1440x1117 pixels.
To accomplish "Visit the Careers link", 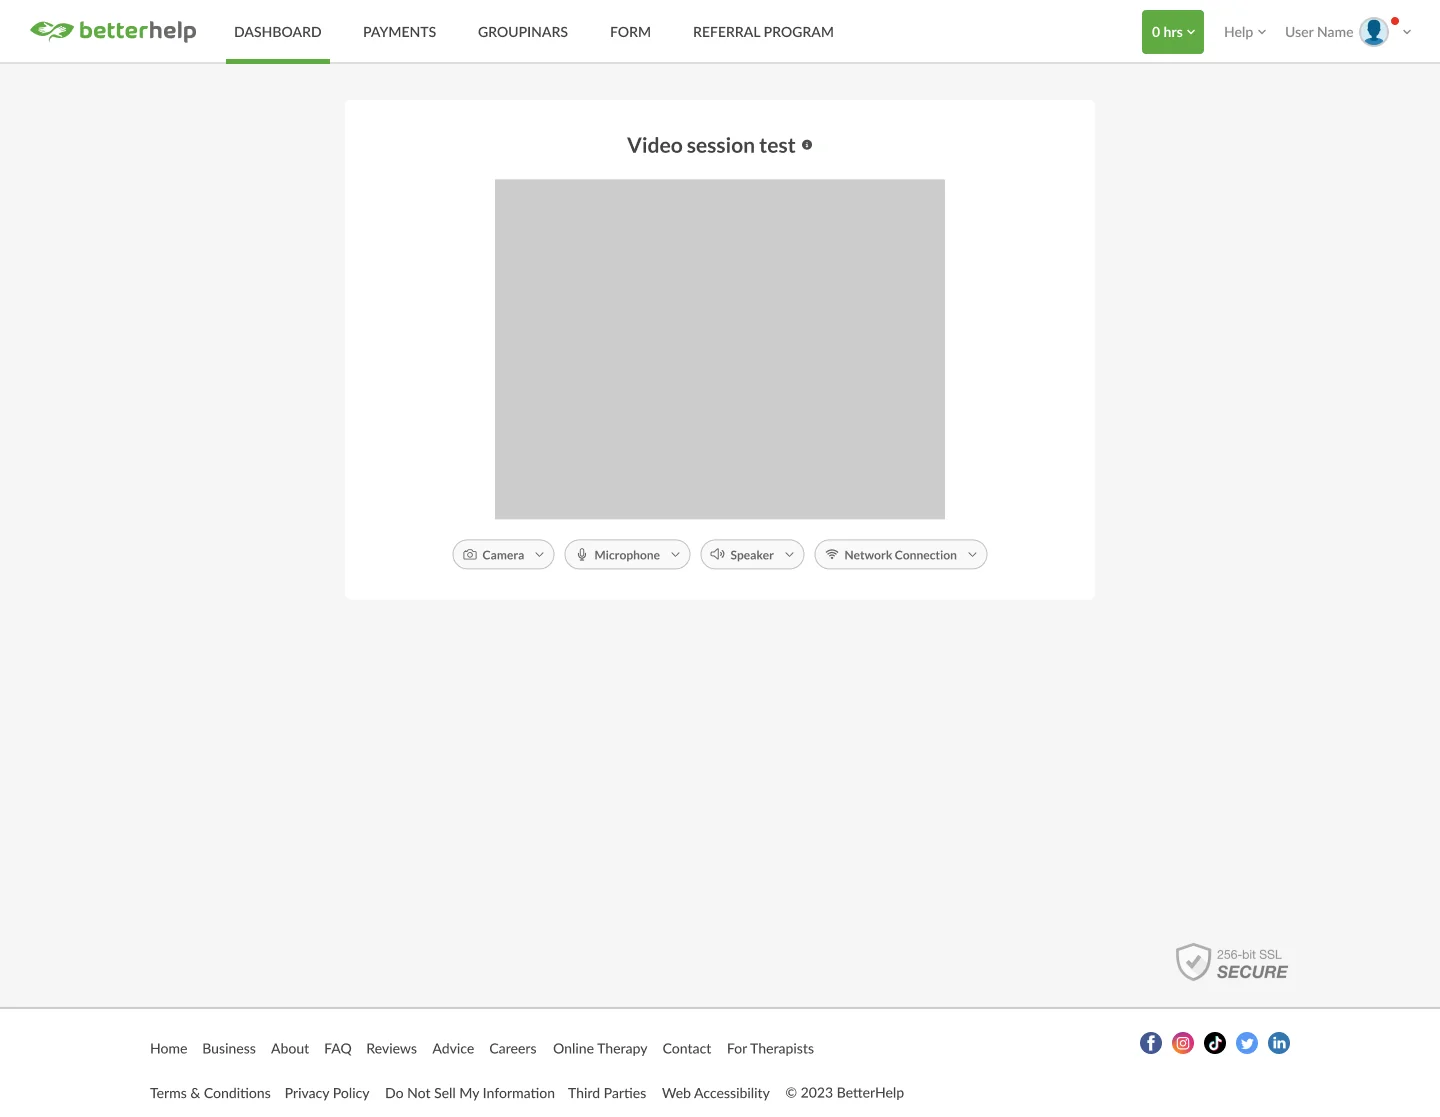I will click(513, 1049).
